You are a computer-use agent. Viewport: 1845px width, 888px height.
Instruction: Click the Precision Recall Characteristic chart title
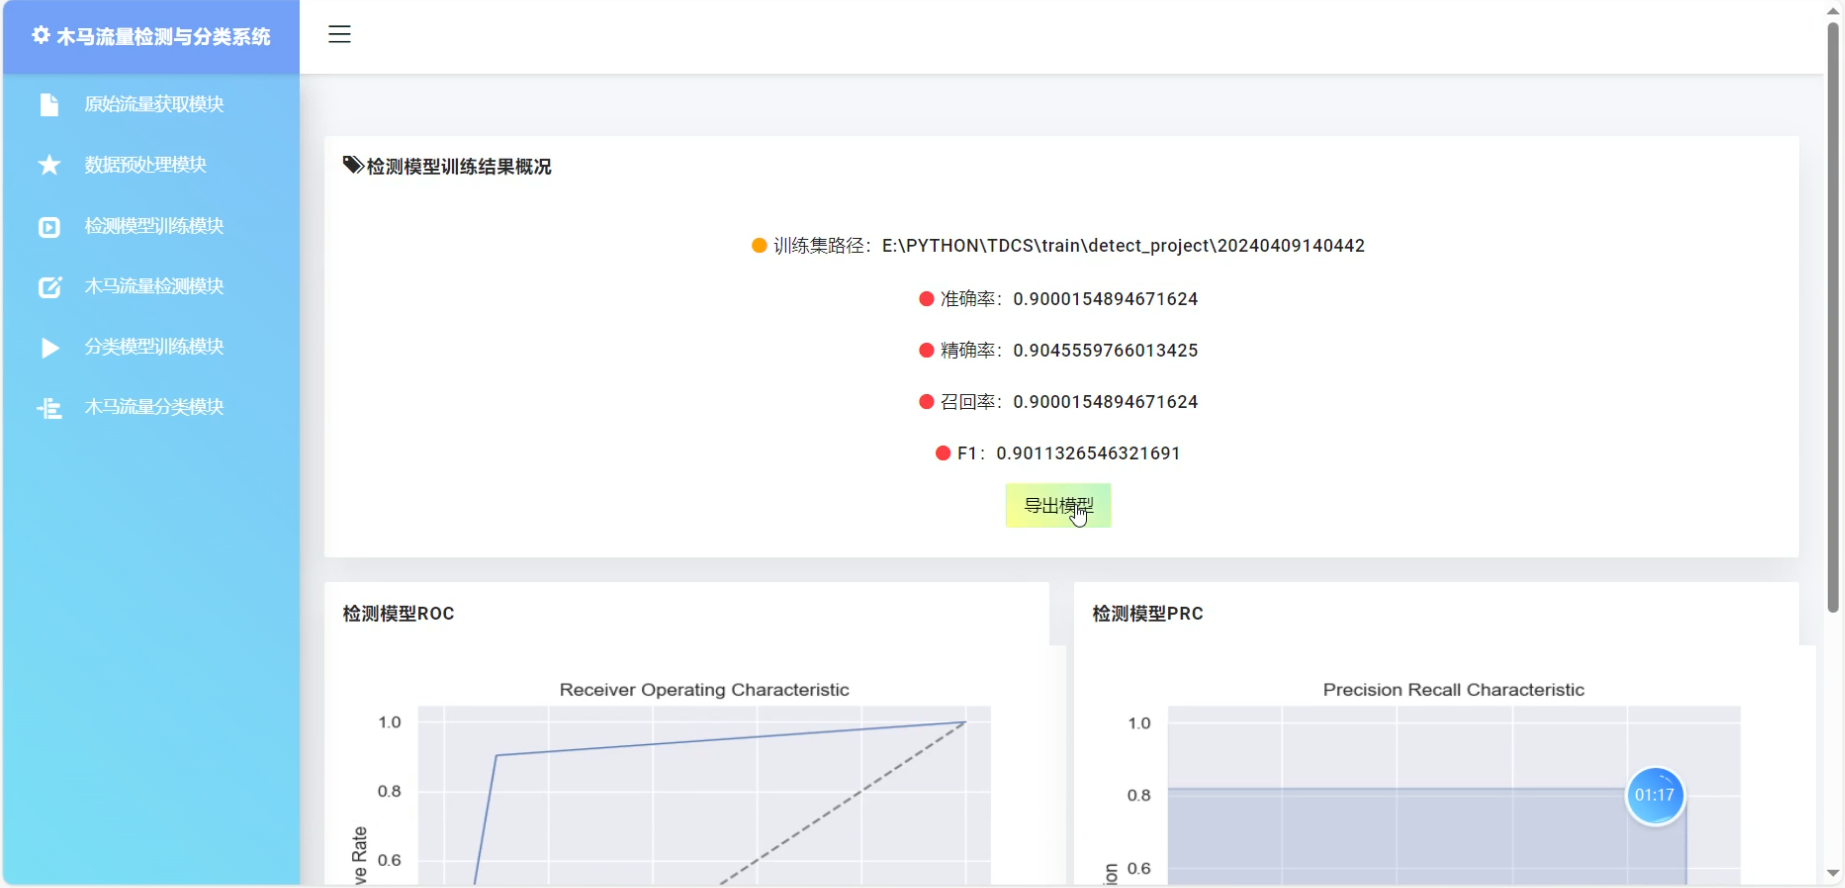[x=1454, y=690]
